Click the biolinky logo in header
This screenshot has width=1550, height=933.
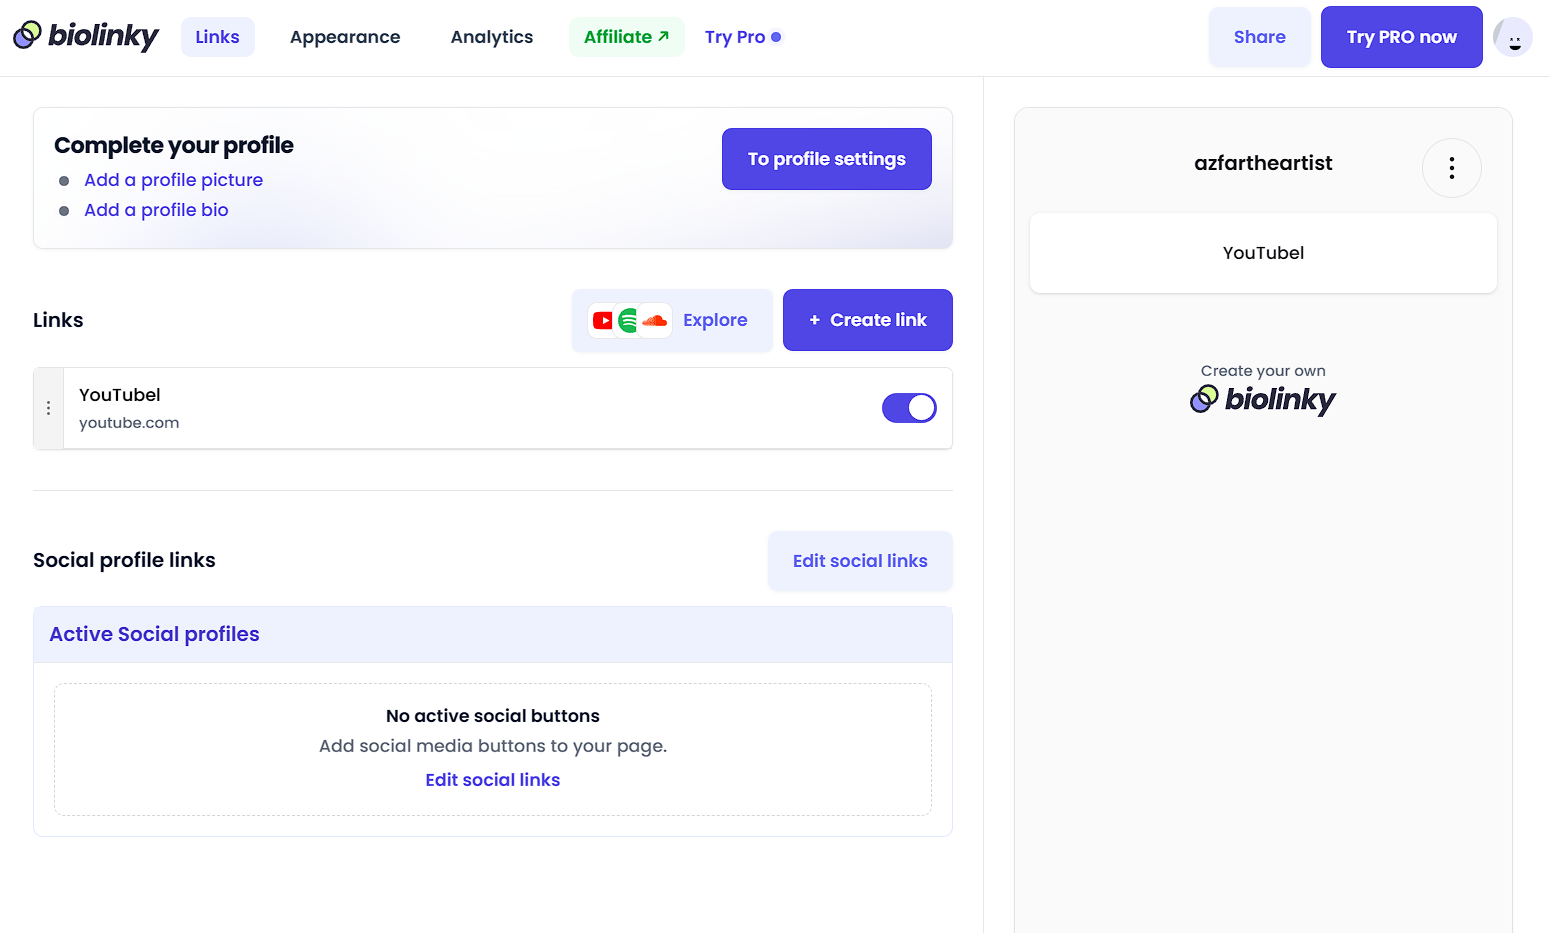(86, 36)
